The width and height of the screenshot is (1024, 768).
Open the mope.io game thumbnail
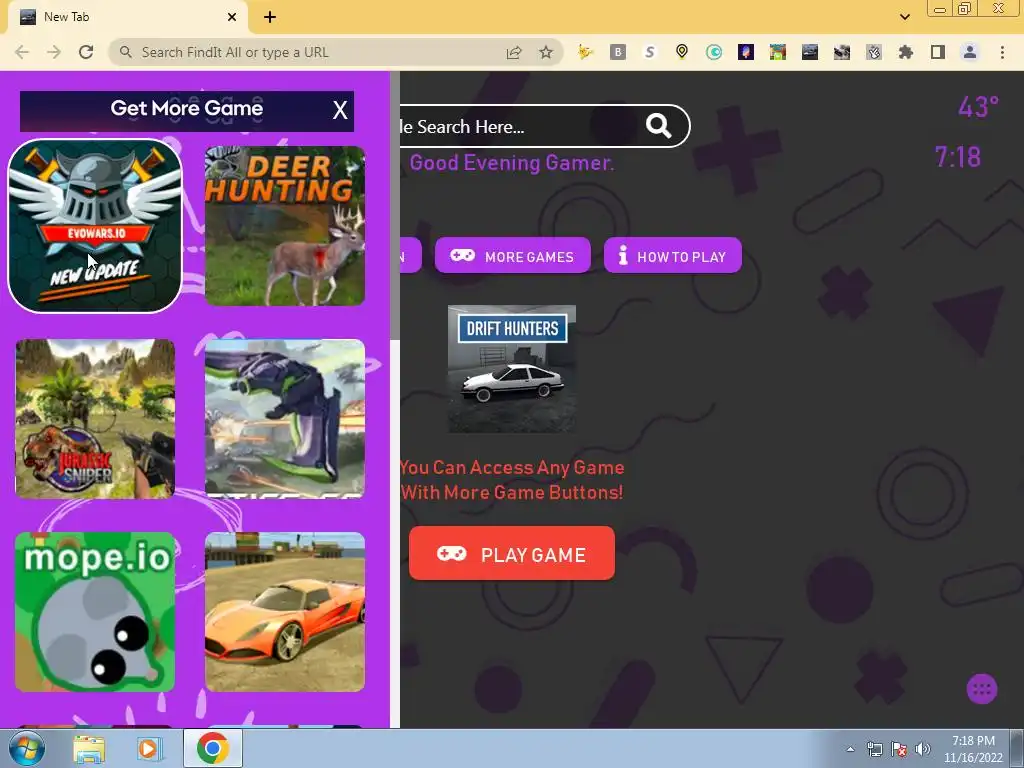(x=95, y=612)
